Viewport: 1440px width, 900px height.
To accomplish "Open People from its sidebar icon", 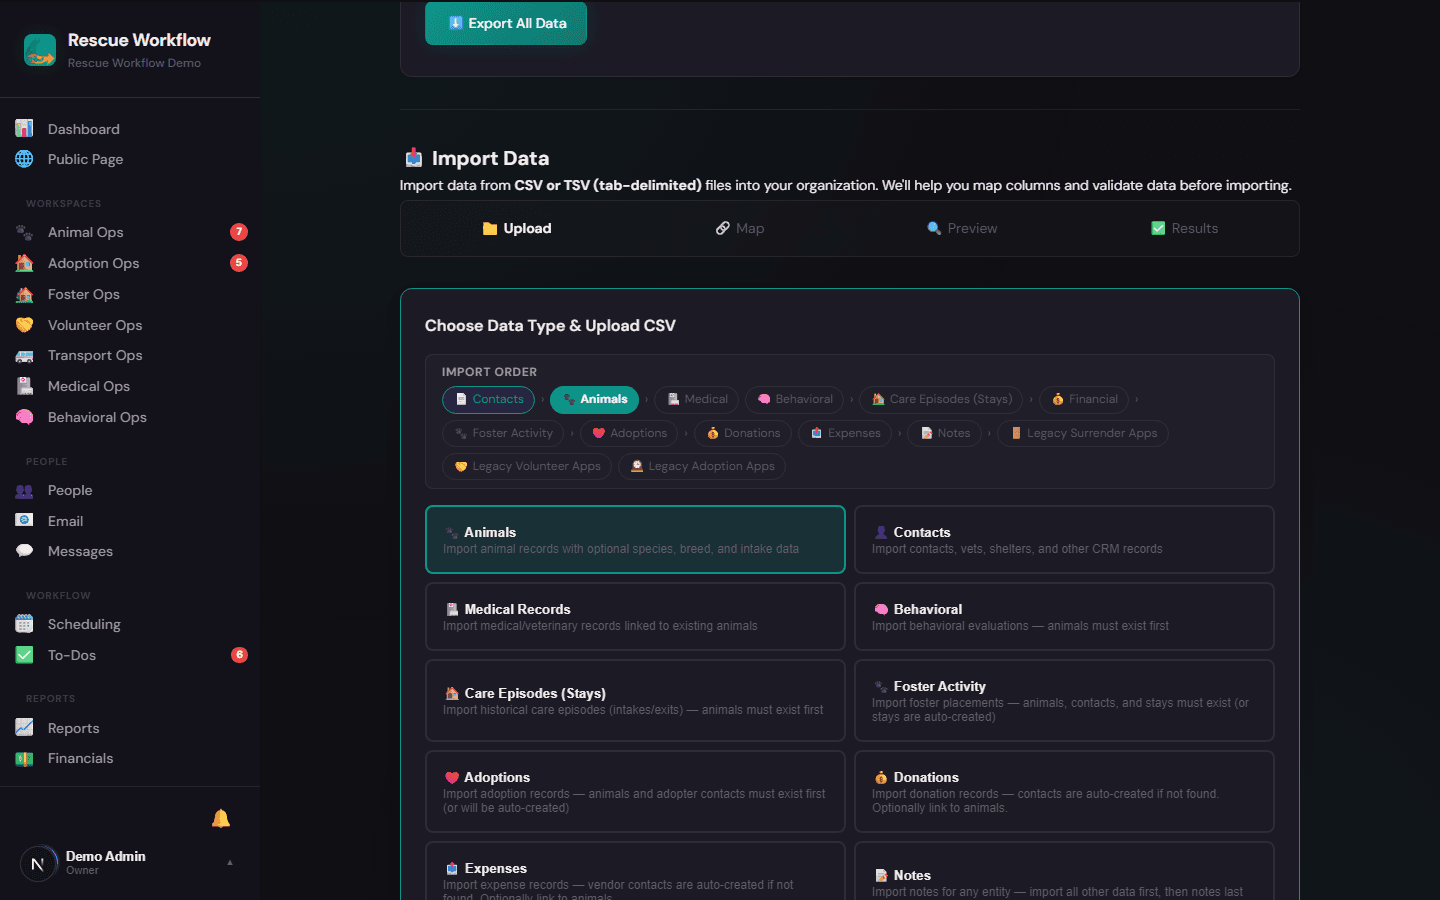I will click(25, 490).
